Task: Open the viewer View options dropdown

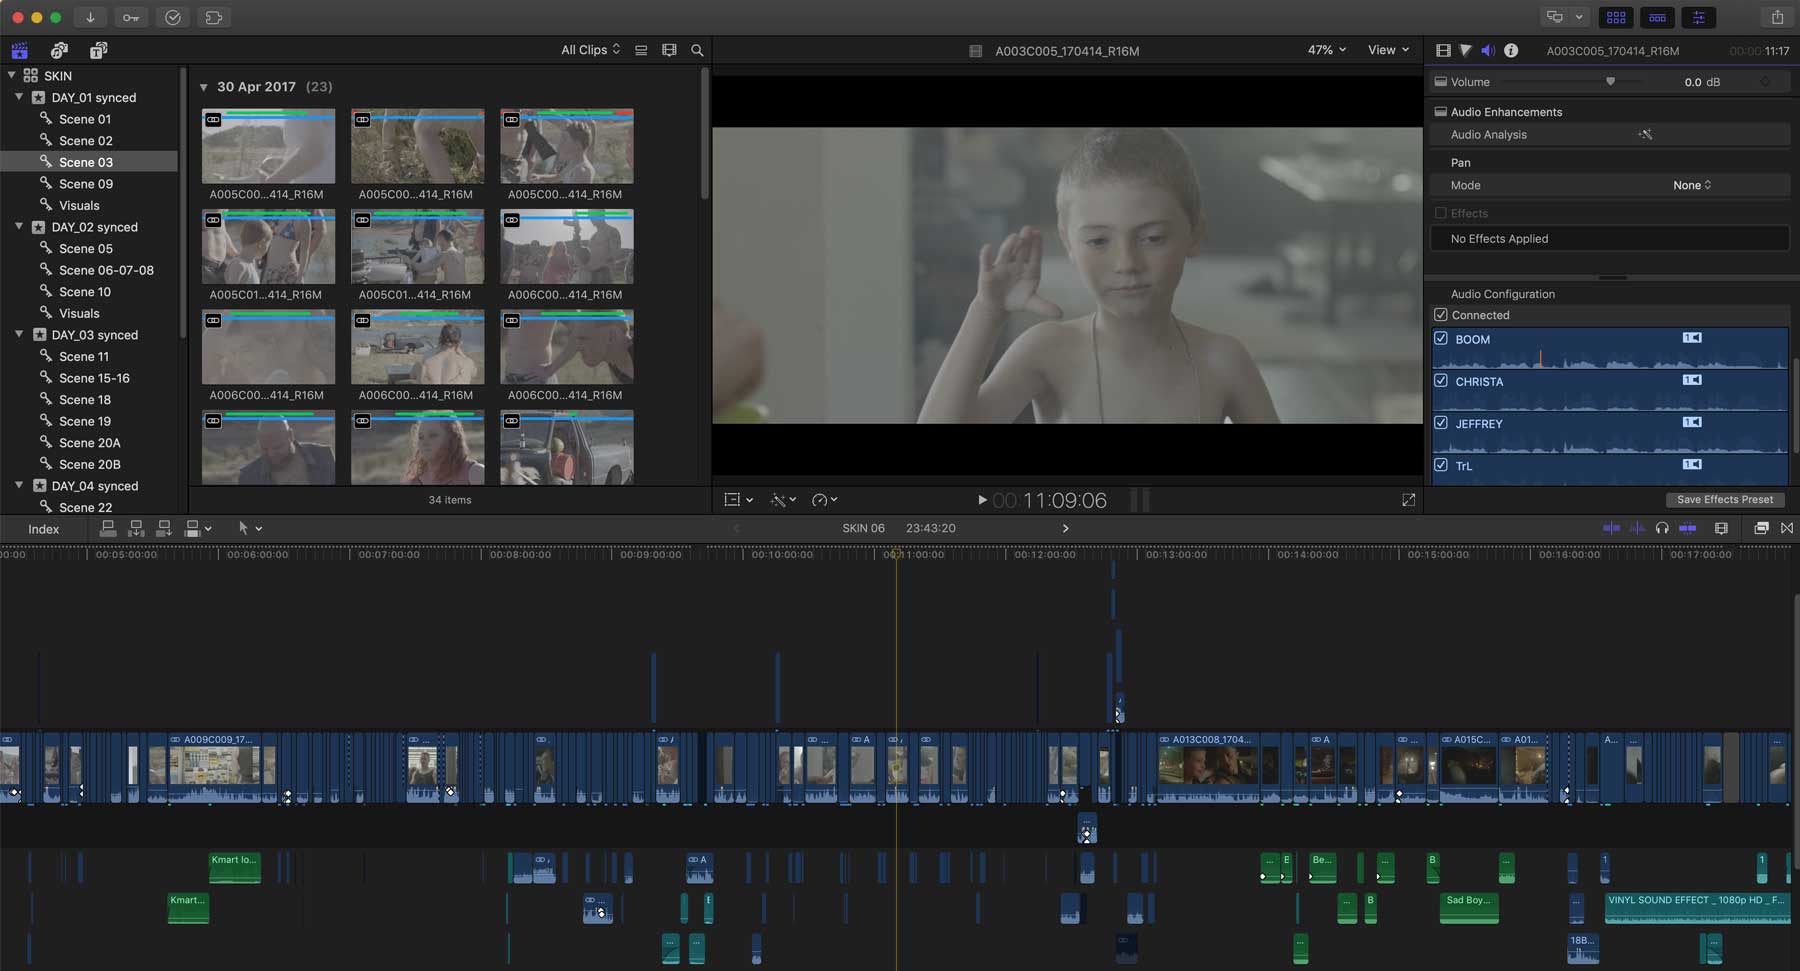Action: coord(1388,50)
